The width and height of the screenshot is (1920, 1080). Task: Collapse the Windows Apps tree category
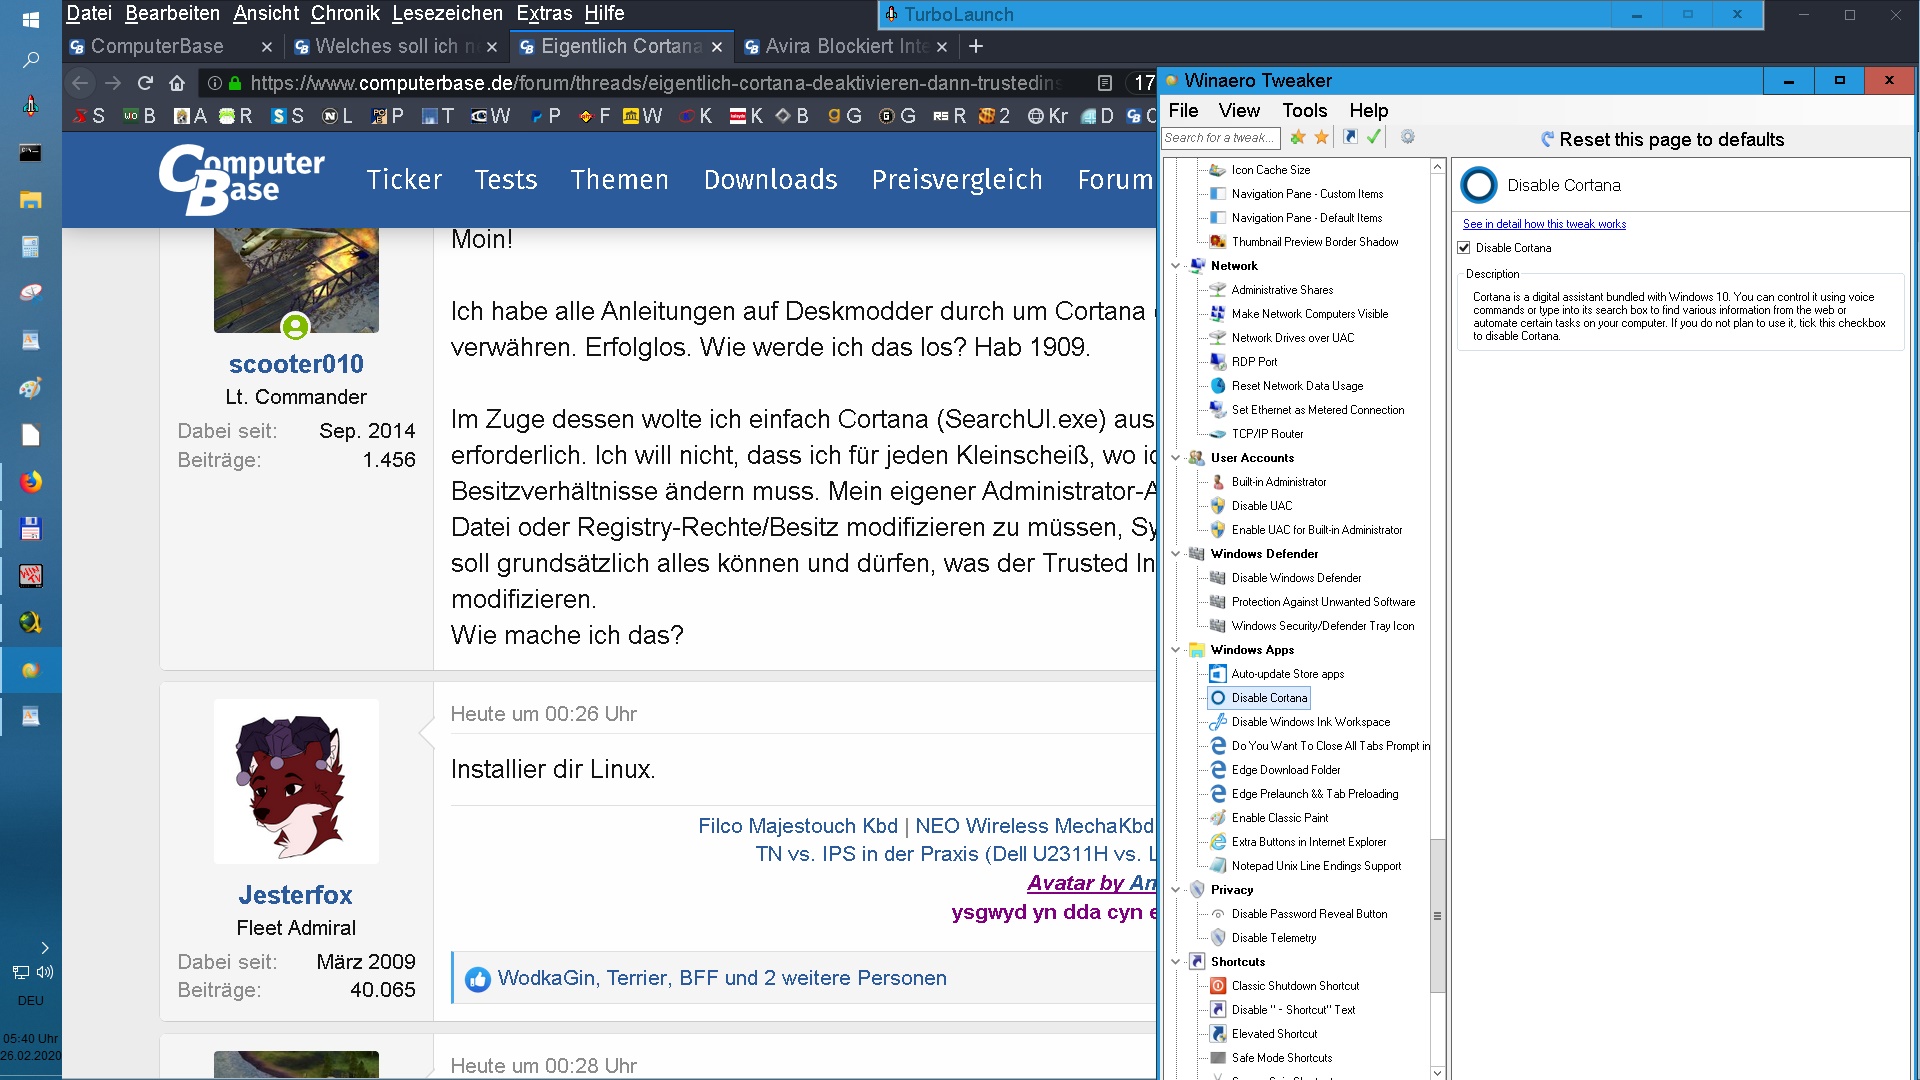click(1176, 650)
